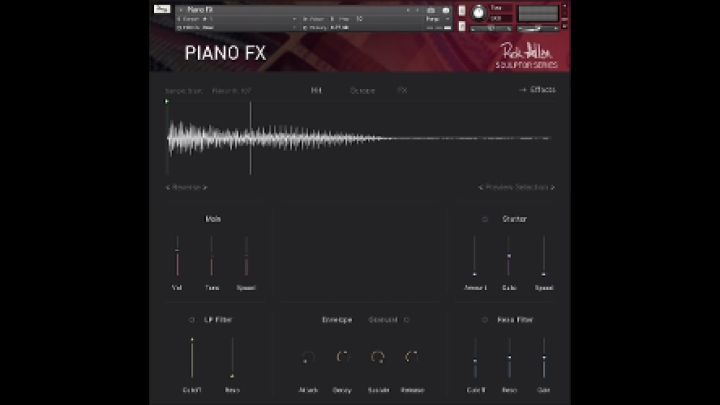Collapse the instrument header arrow beside Piano FX

pos(181,10)
